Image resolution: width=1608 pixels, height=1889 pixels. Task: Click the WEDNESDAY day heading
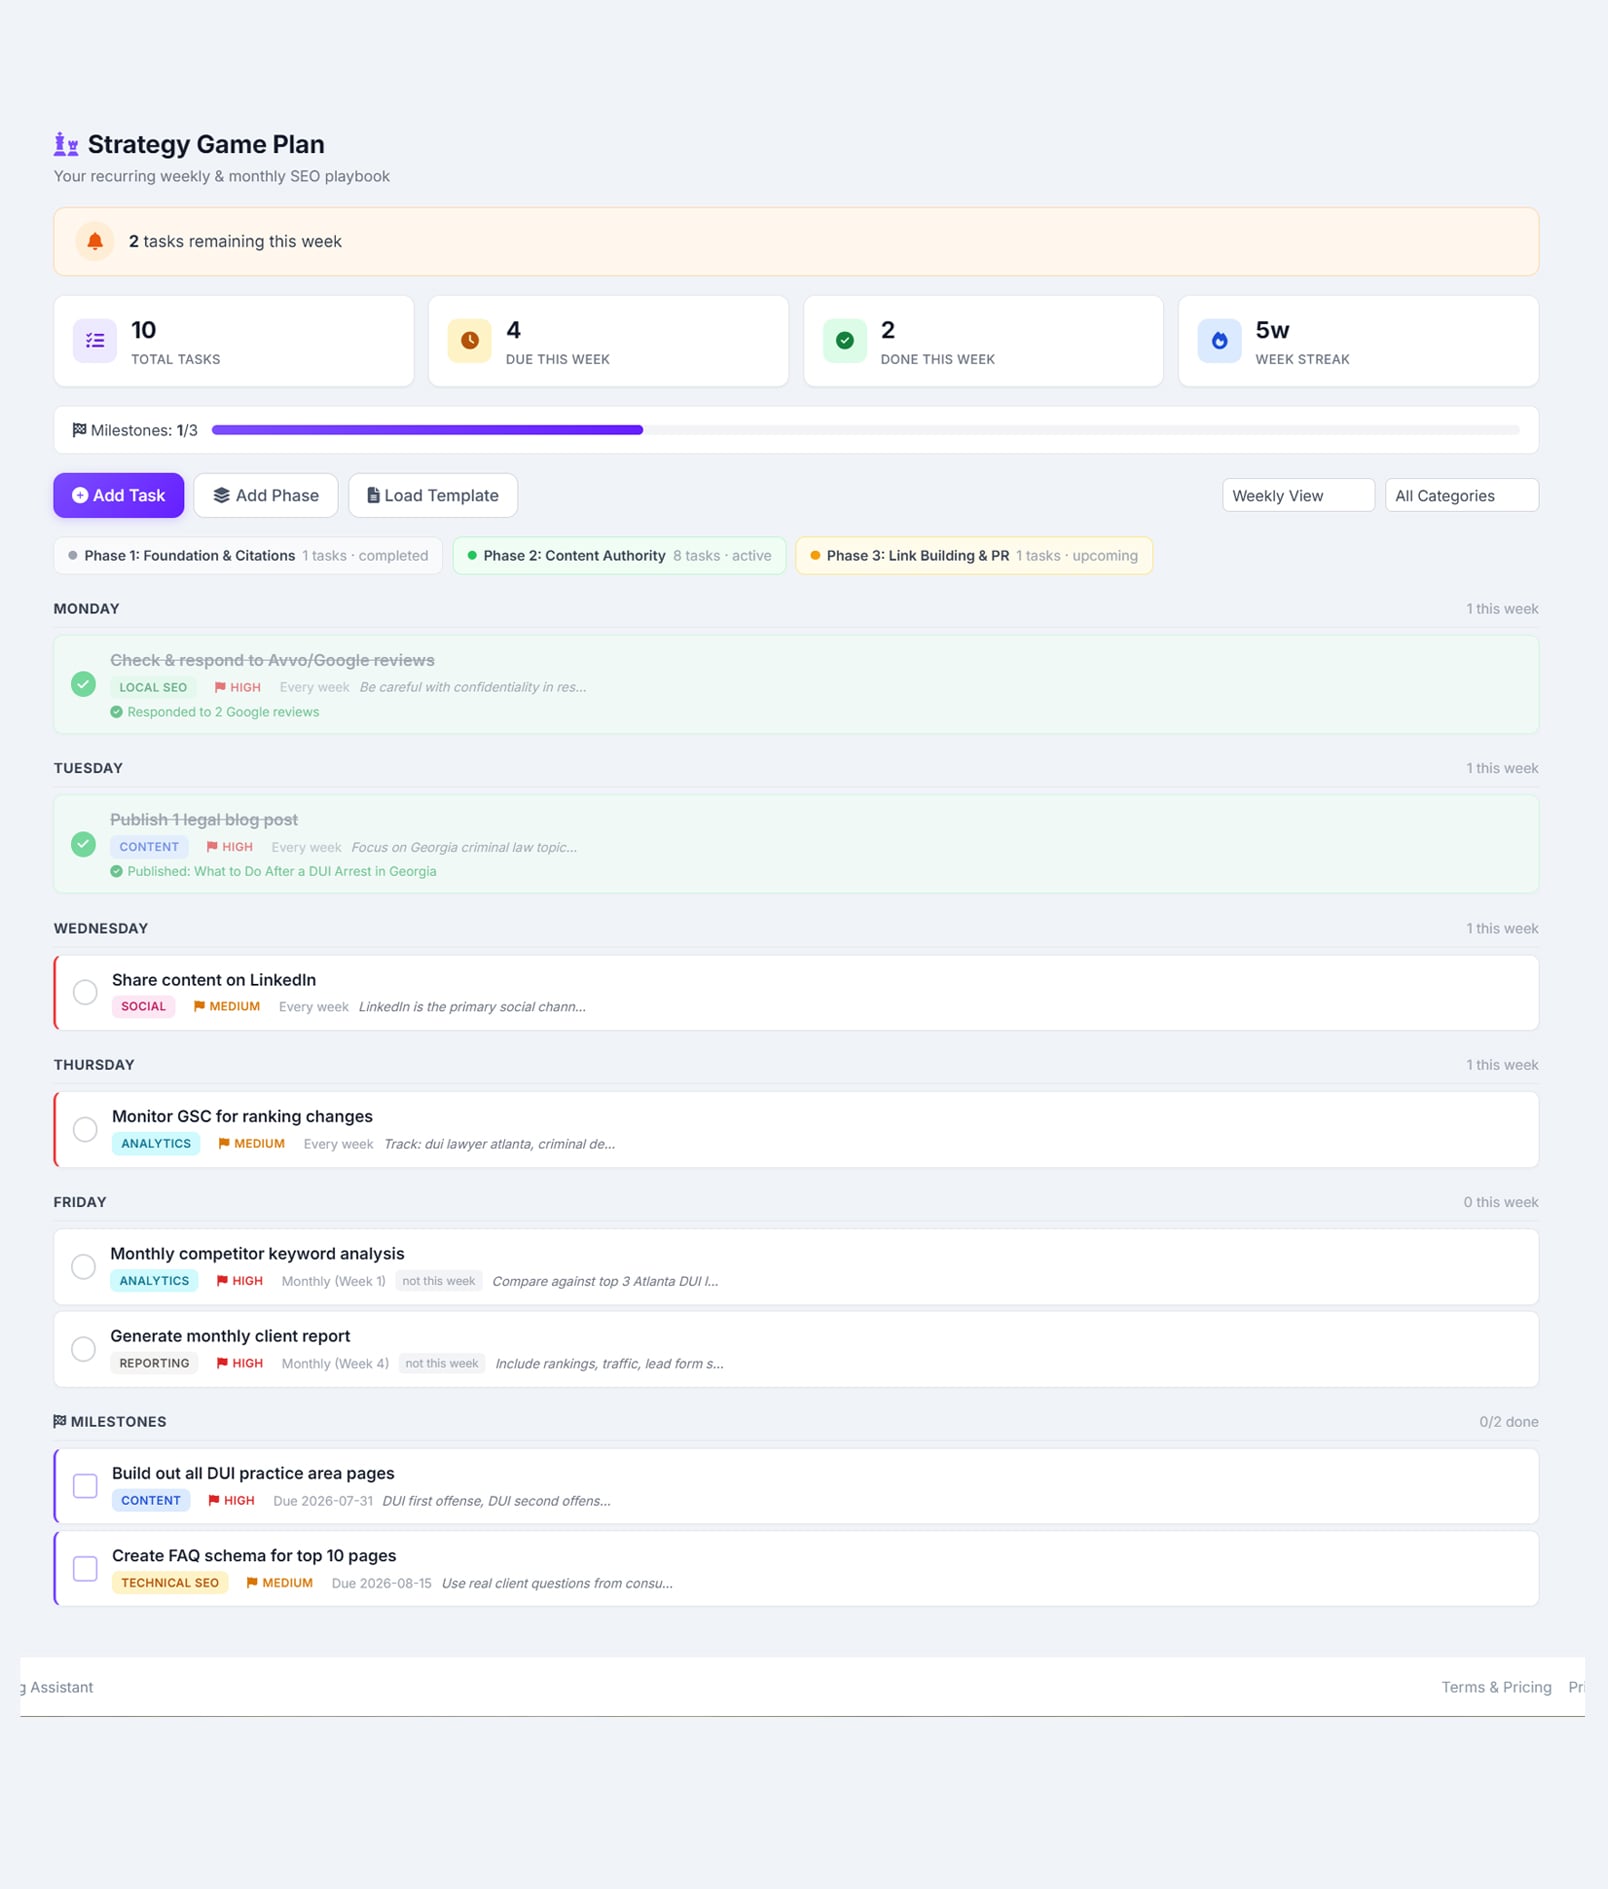101,928
